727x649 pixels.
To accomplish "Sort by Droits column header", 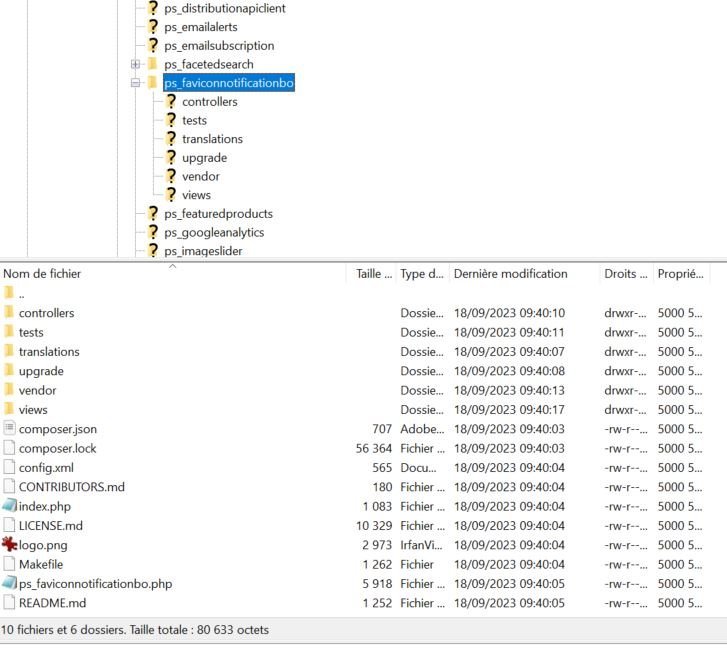I will point(625,274).
